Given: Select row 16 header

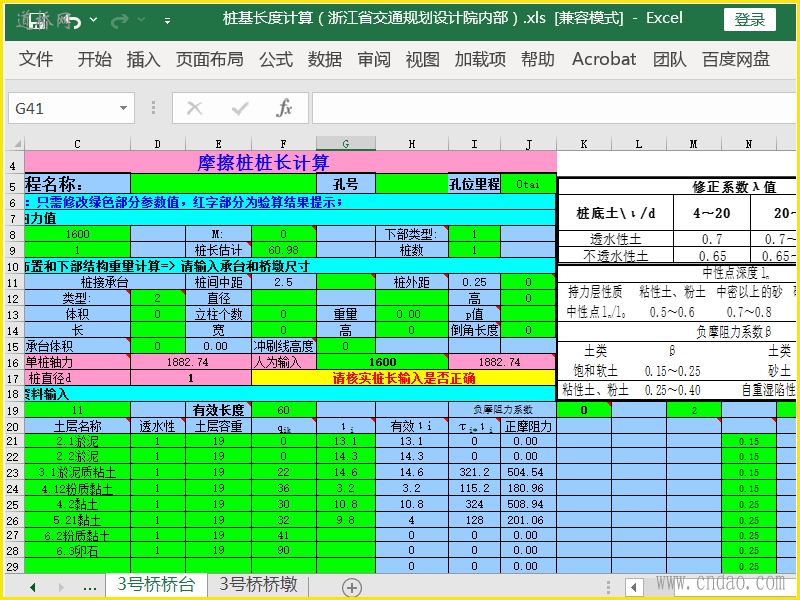Looking at the screenshot, I should (14, 363).
